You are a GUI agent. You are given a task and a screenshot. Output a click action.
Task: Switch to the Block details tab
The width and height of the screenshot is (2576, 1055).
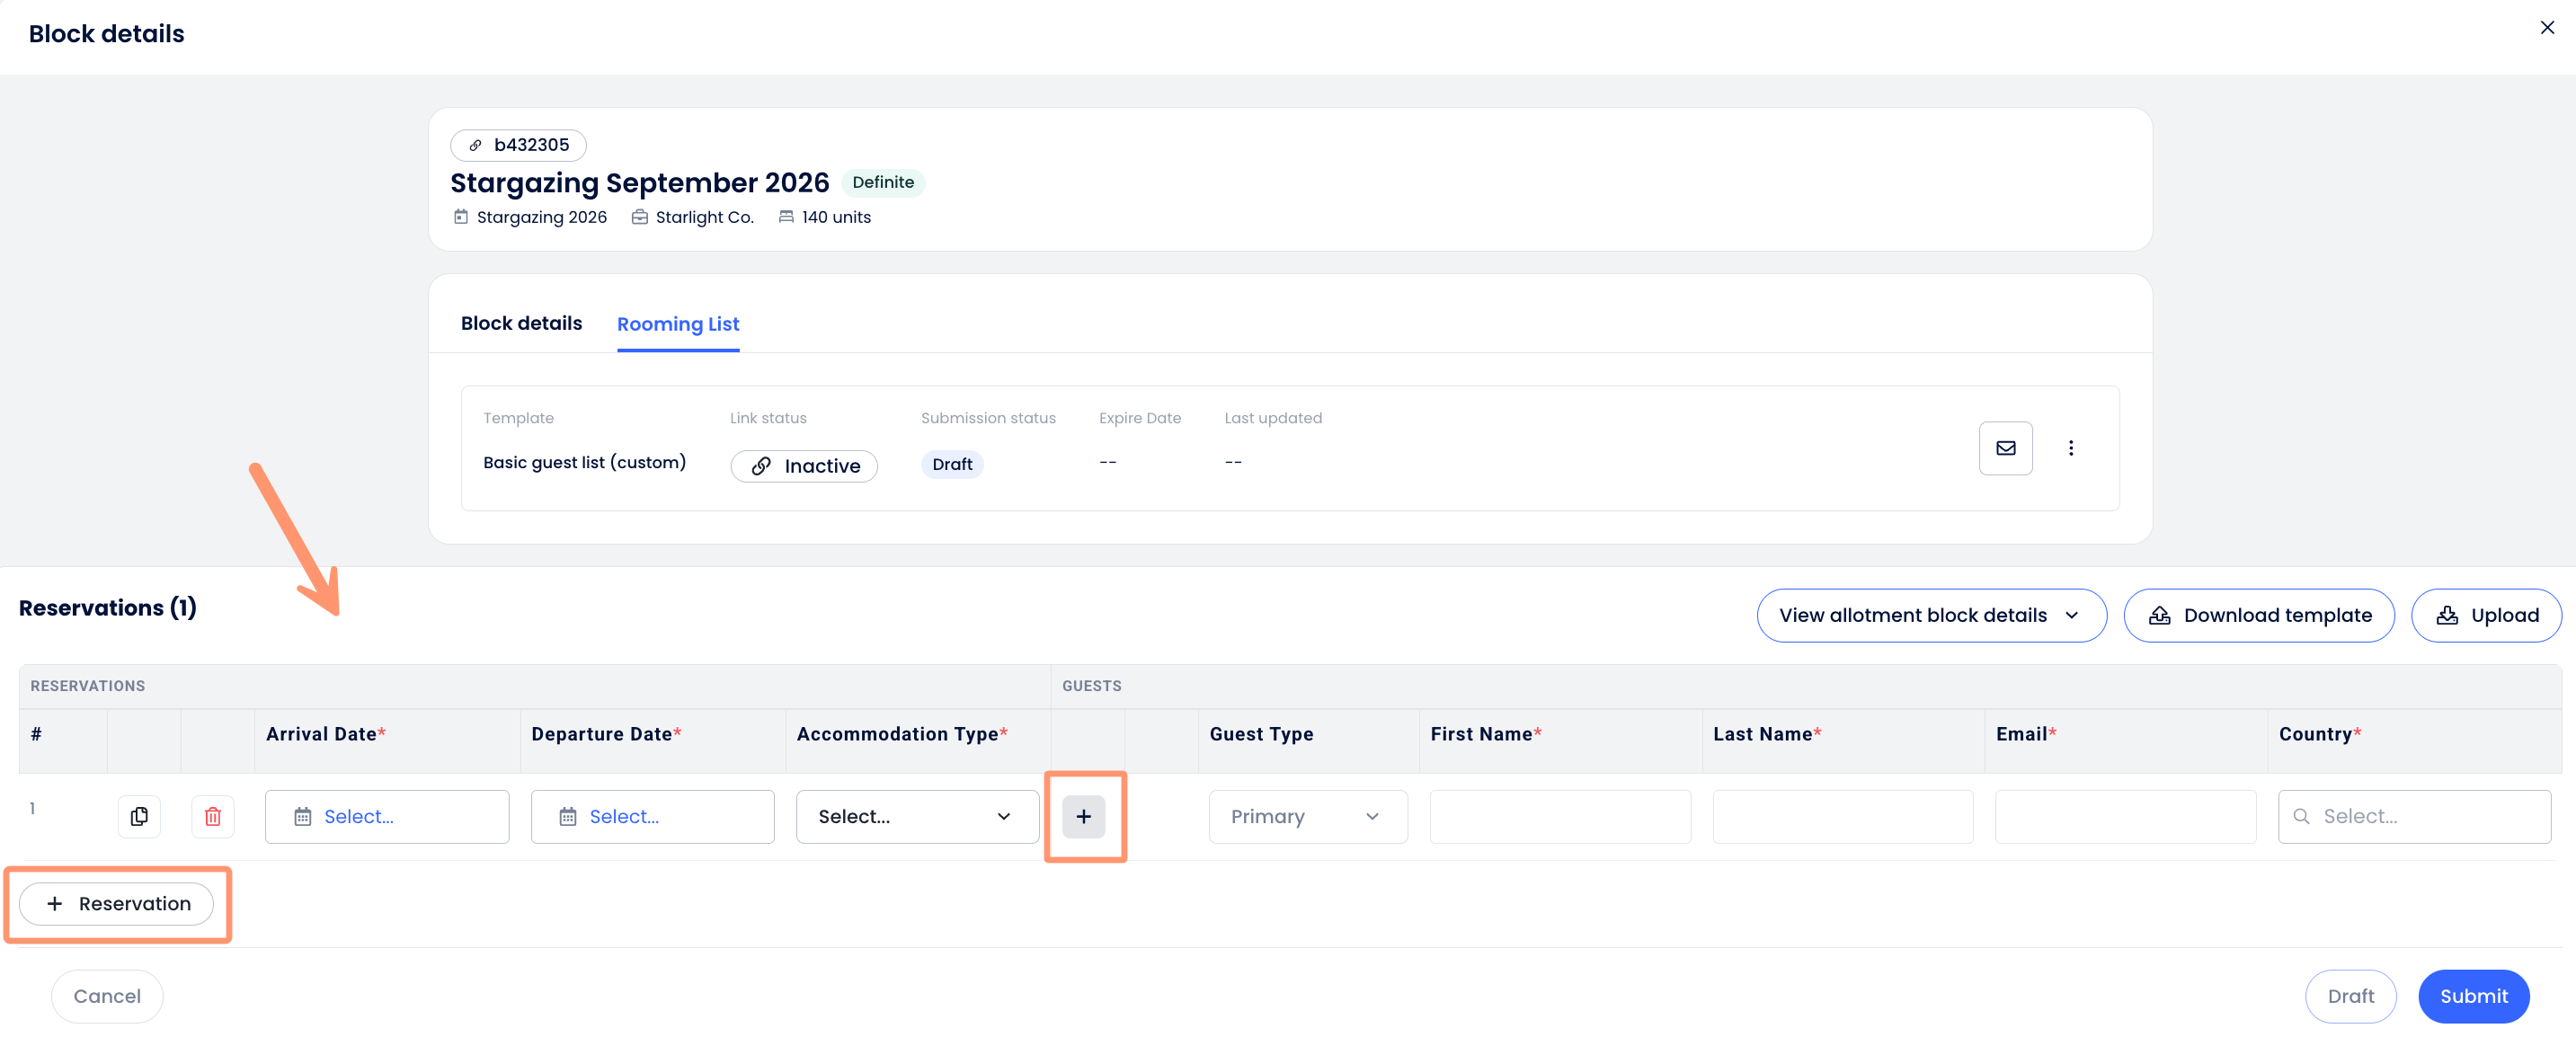click(521, 323)
